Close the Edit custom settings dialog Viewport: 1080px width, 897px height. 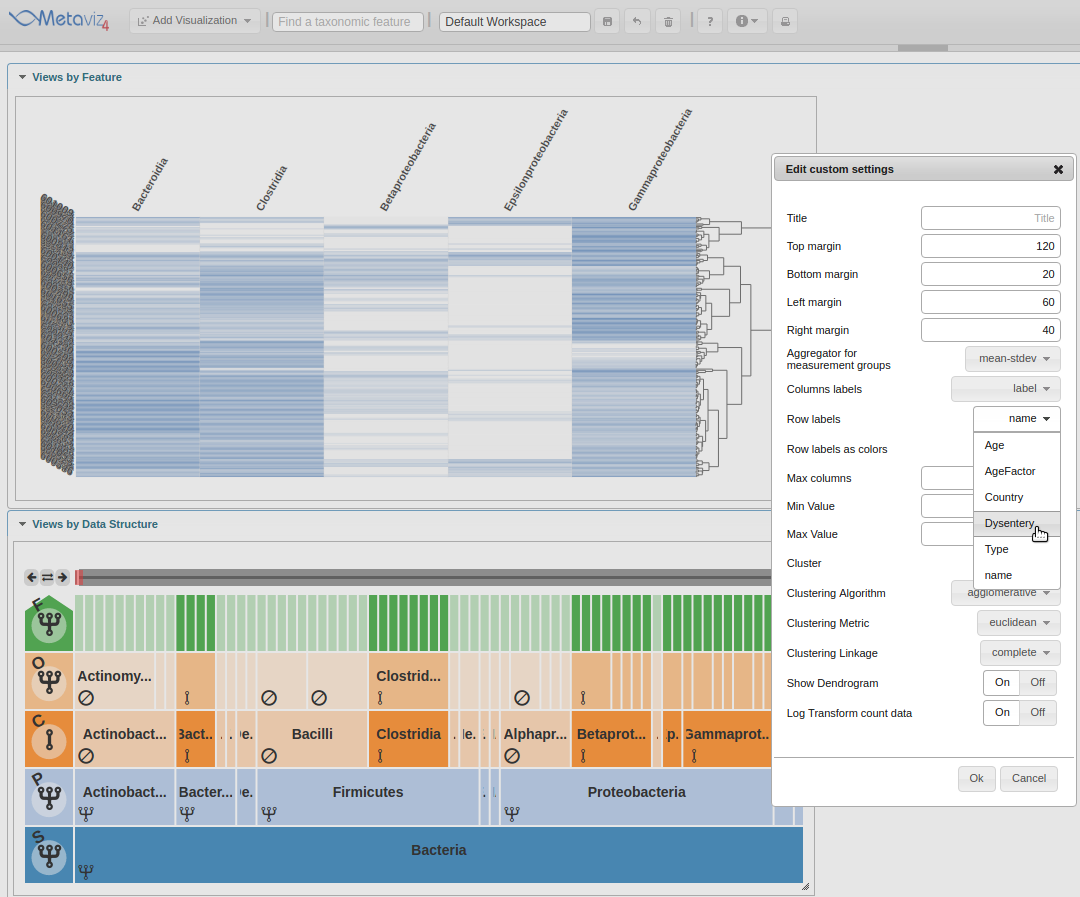coord(1058,169)
